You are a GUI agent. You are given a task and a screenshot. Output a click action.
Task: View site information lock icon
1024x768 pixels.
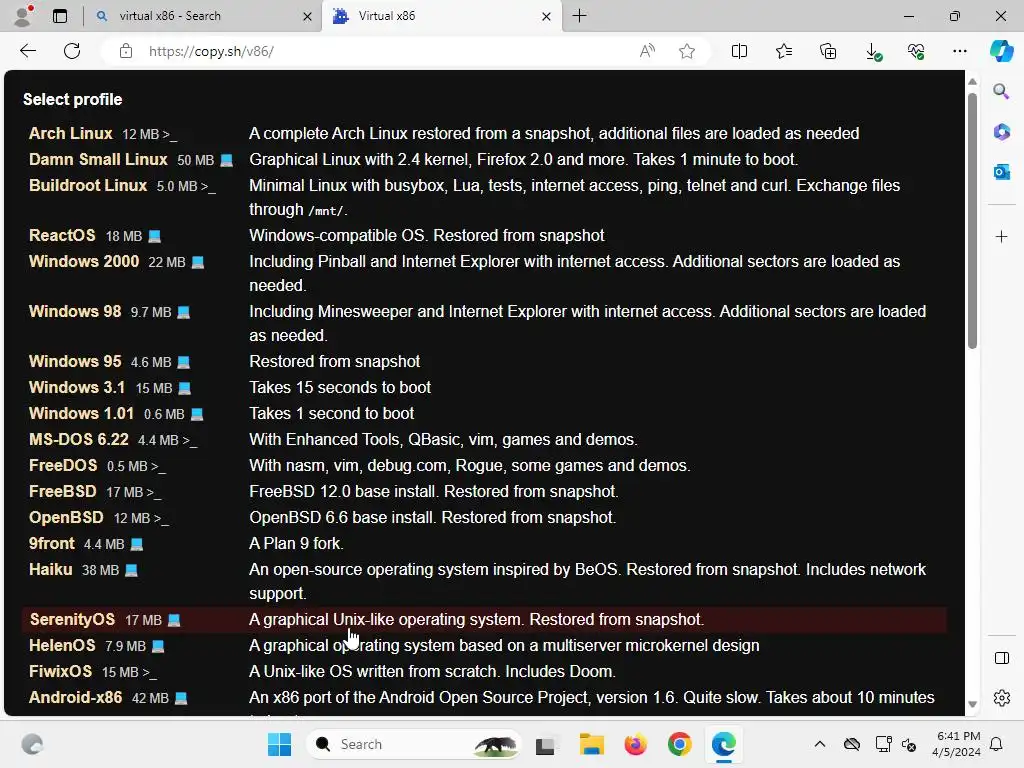[126, 51]
